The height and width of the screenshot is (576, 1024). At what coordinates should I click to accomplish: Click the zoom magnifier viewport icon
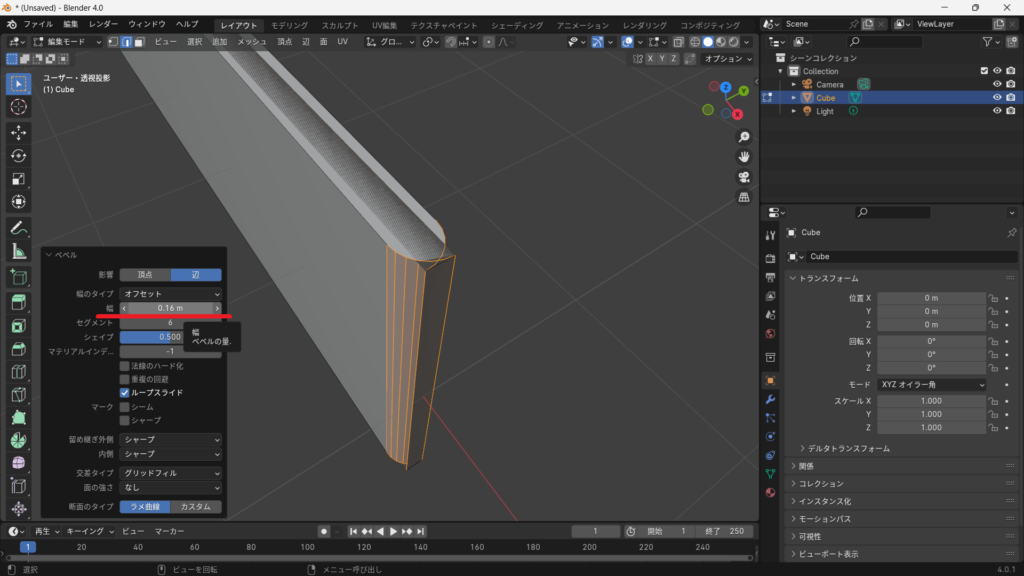[744, 137]
